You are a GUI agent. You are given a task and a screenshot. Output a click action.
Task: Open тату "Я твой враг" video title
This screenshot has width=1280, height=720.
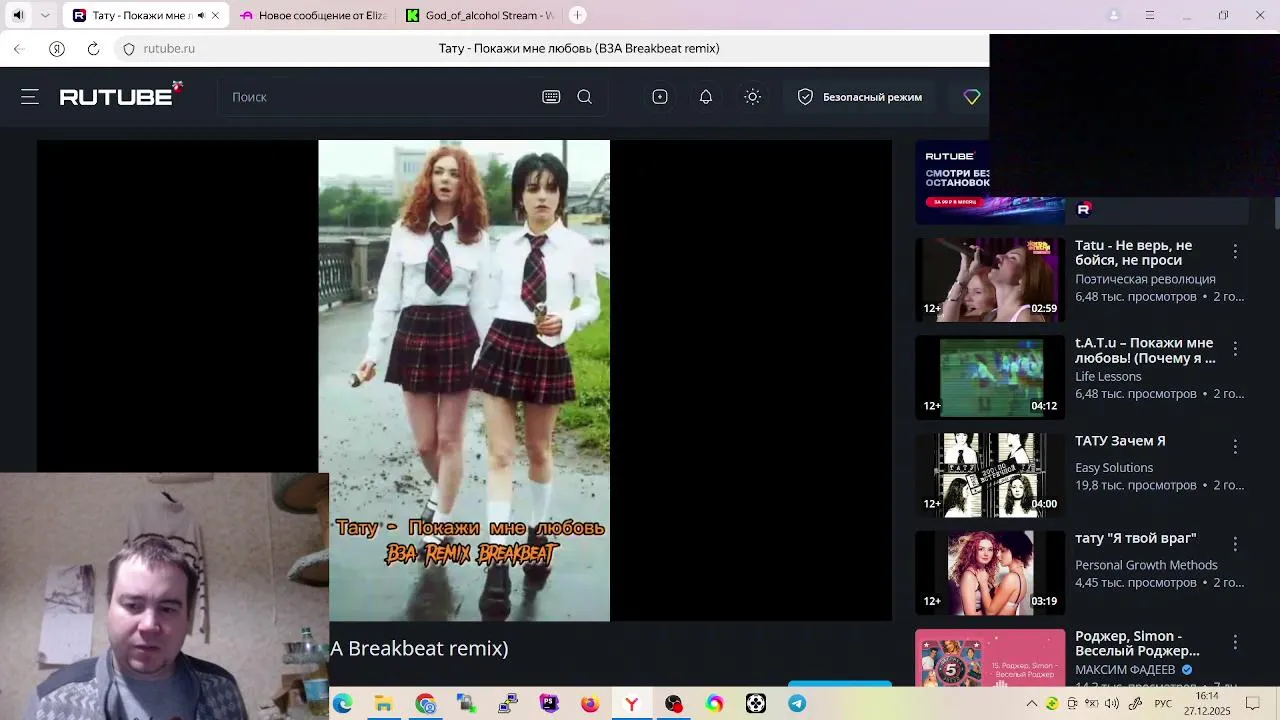pyautogui.click(x=1135, y=538)
